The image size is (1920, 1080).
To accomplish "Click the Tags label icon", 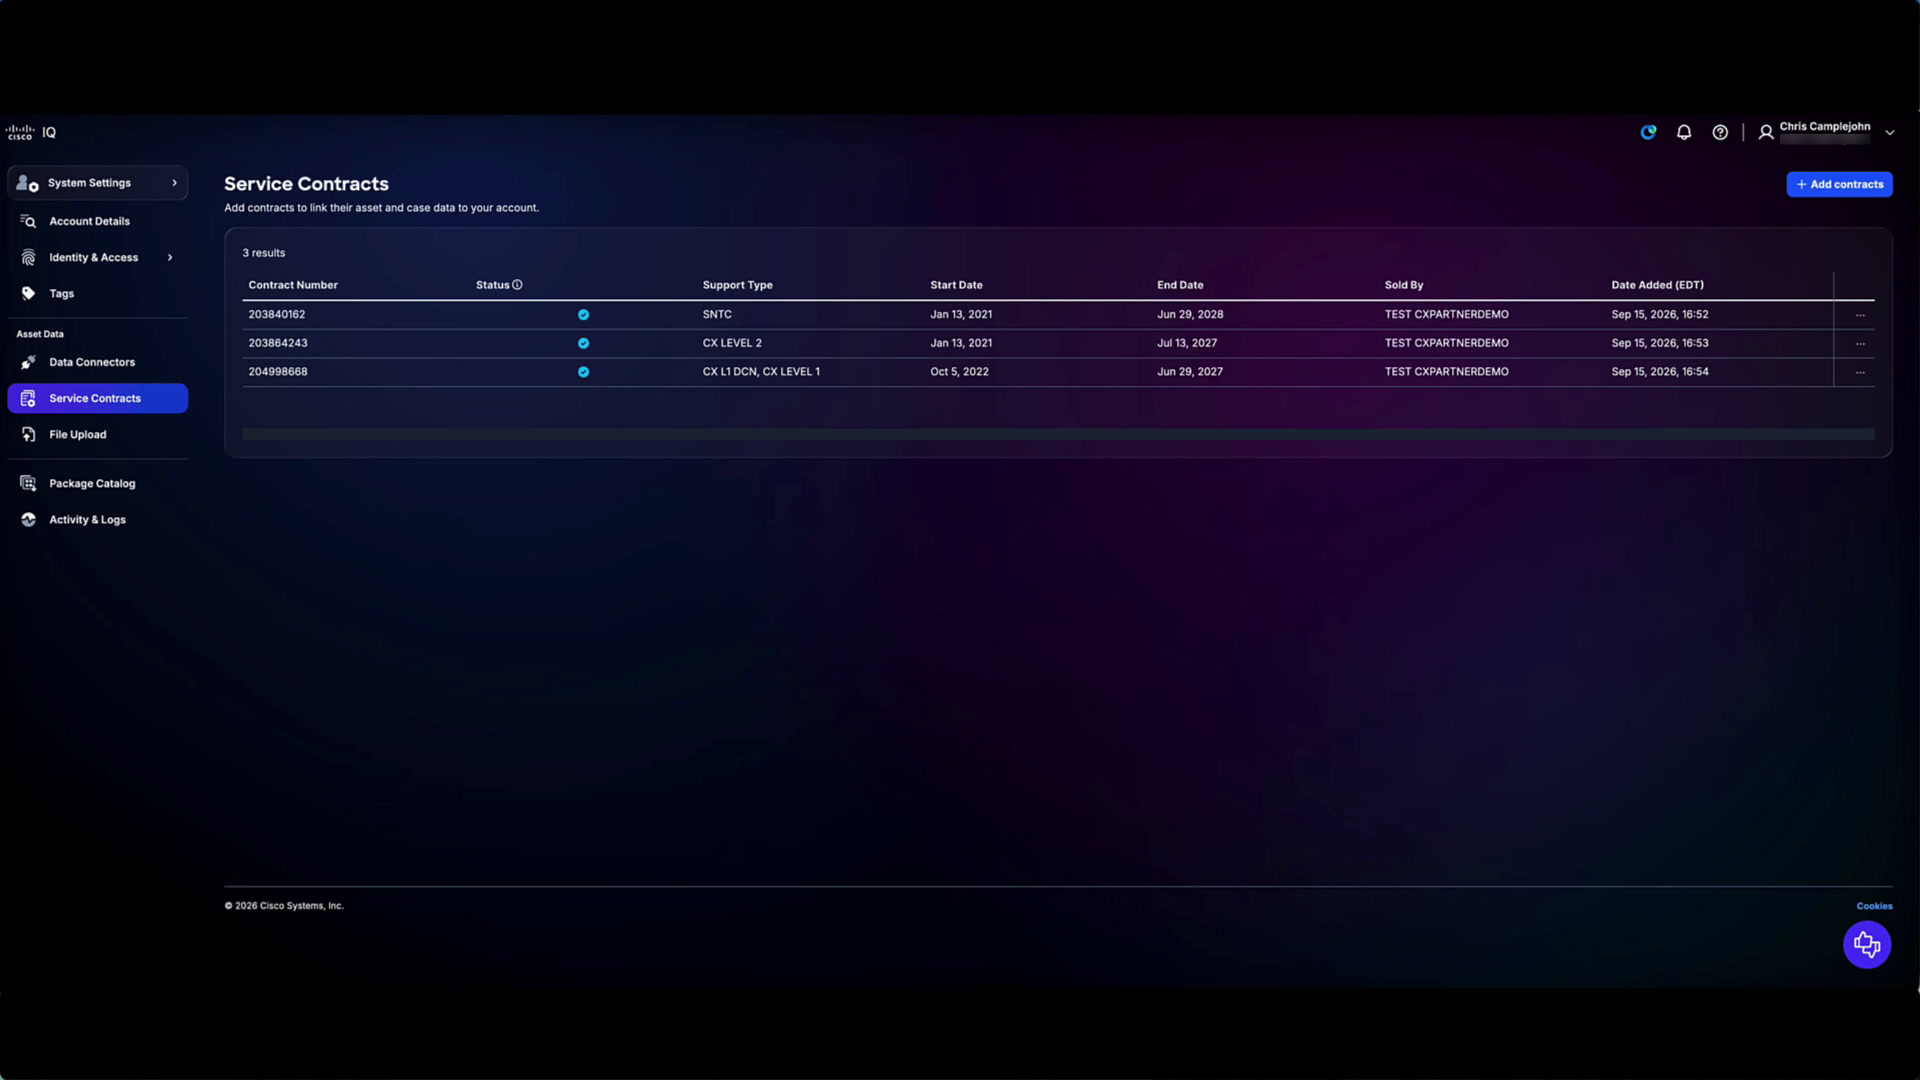I will 28,294.
